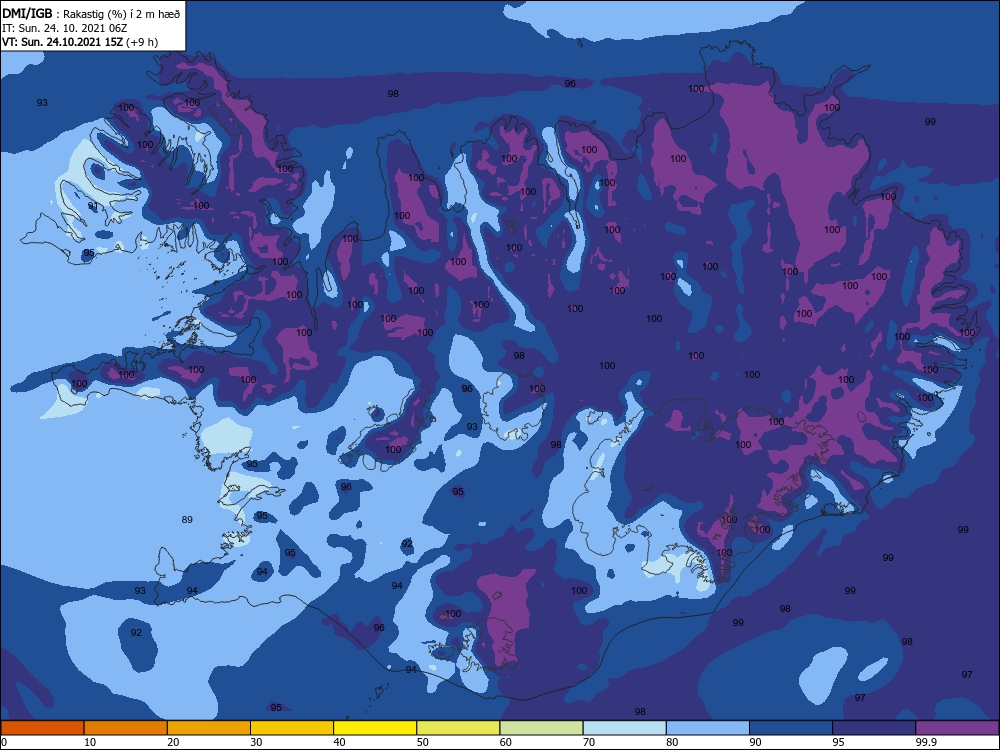Click the legend tick label '10'
1000x750 pixels.
tap(90, 742)
